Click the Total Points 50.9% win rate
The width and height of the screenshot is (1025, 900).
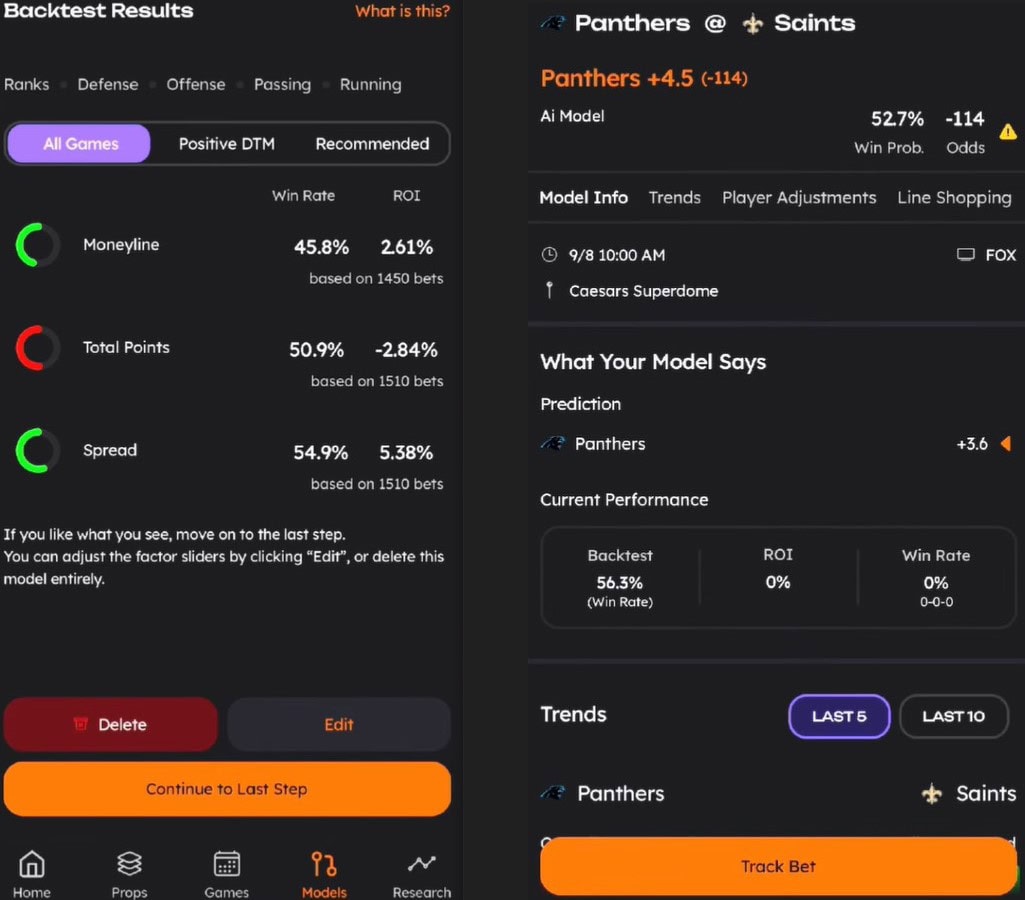click(x=316, y=350)
